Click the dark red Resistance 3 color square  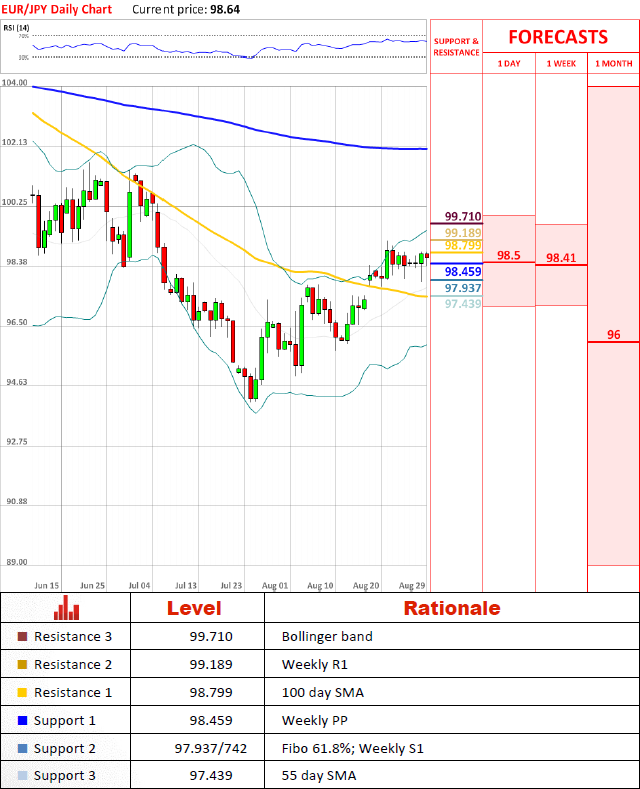coord(23,637)
